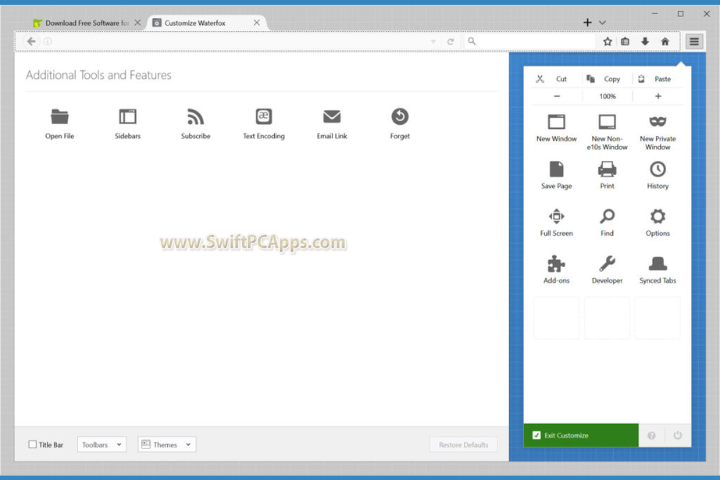The width and height of the screenshot is (720, 480).
Task: Click the green Exit Customize button
Action: point(581,435)
